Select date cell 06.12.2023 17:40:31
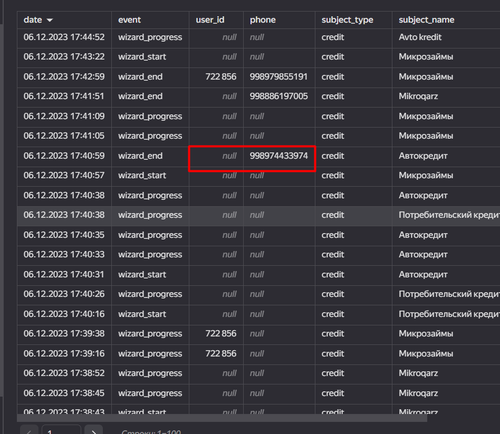The image size is (500, 434). click(x=64, y=275)
